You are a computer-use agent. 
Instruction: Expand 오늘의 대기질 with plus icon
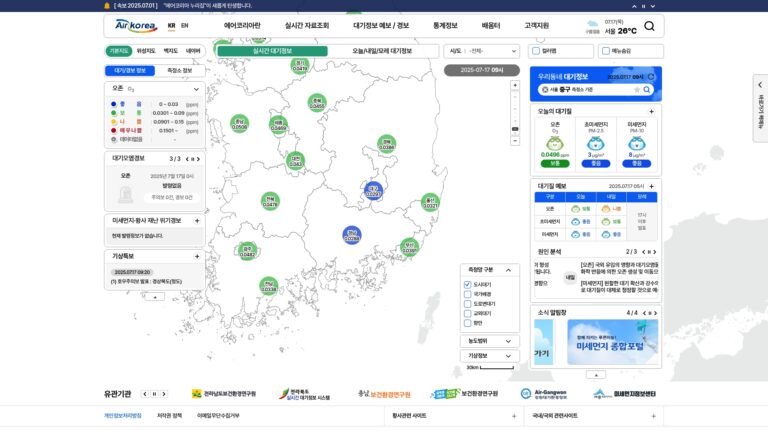[651, 112]
